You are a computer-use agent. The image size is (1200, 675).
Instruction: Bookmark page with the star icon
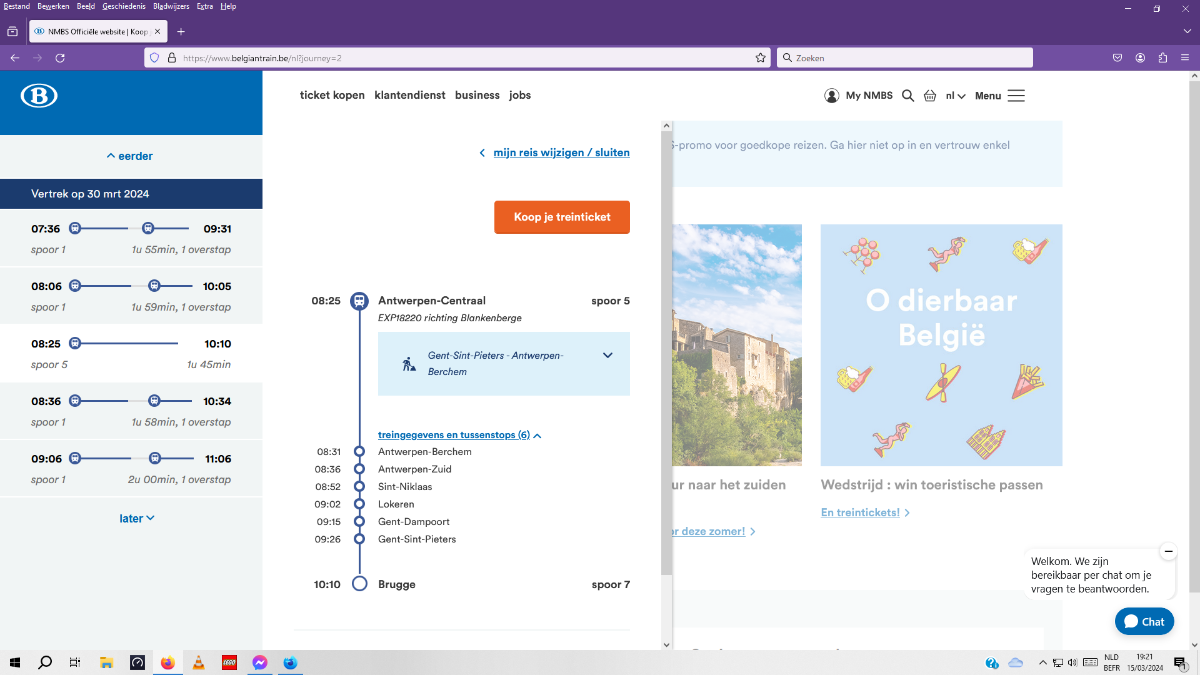coord(761,58)
